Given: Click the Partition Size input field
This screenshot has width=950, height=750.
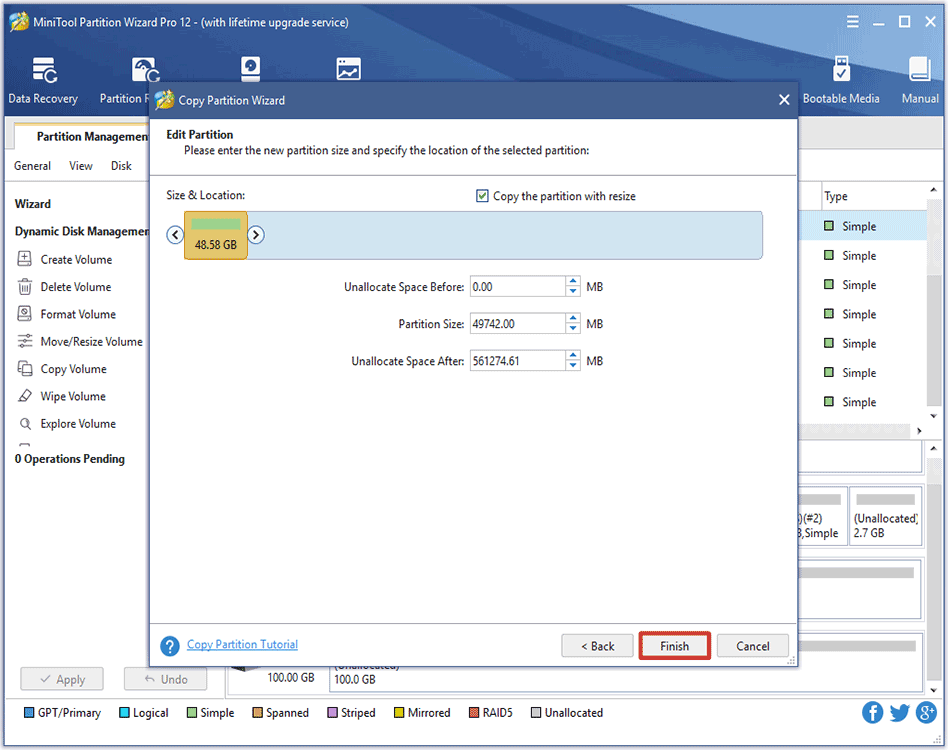Looking at the screenshot, I should 517,324.
